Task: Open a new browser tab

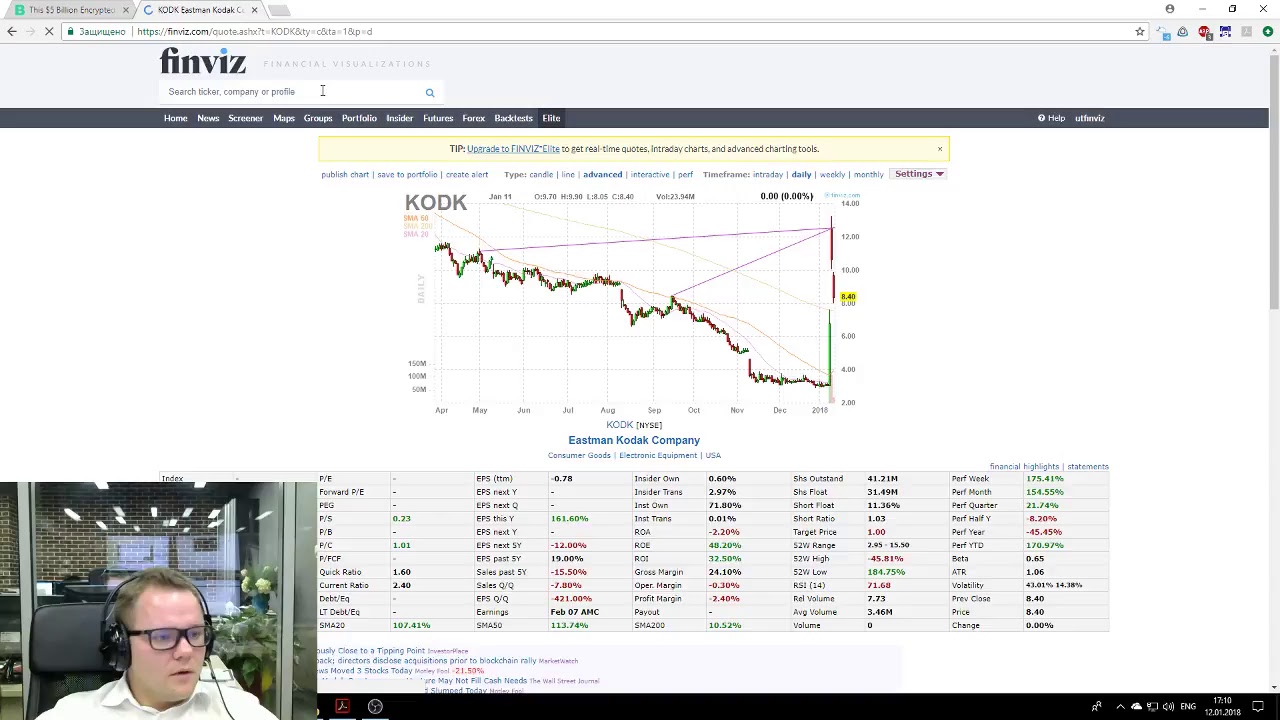Action: tap(280, 10)
